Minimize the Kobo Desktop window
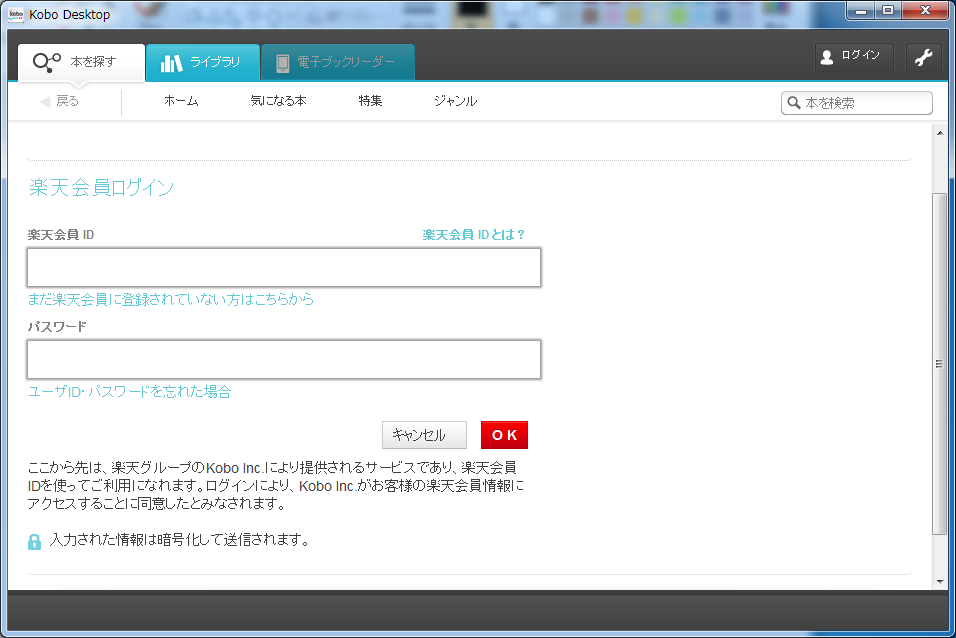 click(861, 10)
